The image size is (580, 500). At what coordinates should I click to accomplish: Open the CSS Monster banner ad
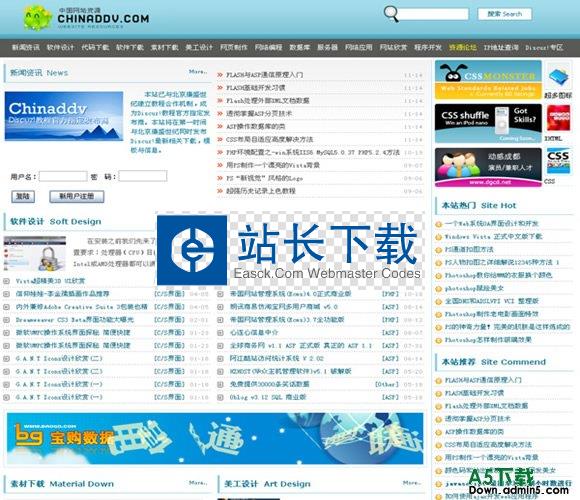[488, 80]
